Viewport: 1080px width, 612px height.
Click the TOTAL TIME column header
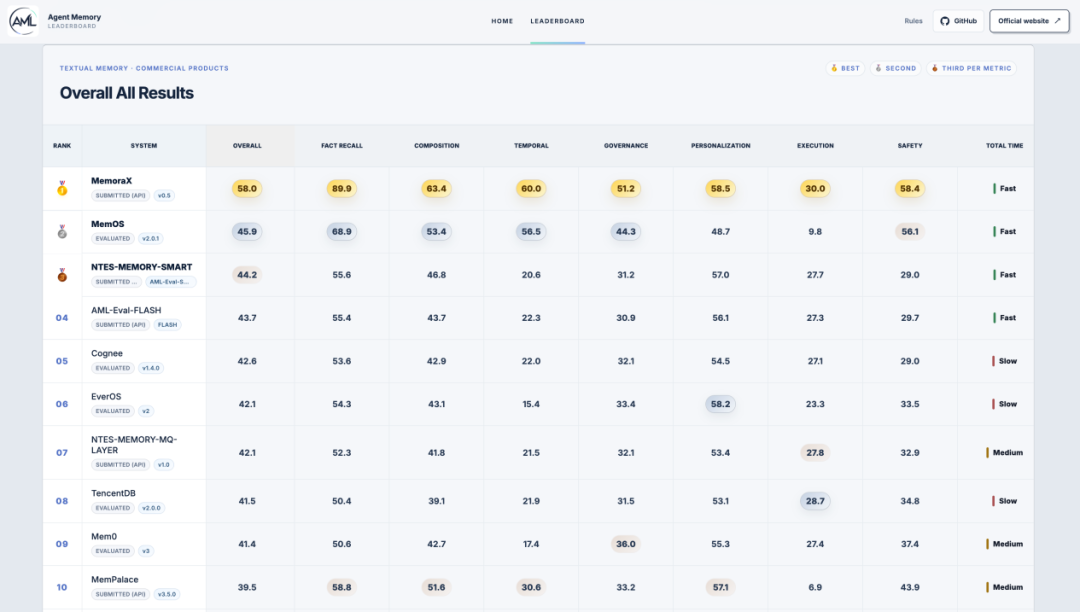click(1004, 146)
